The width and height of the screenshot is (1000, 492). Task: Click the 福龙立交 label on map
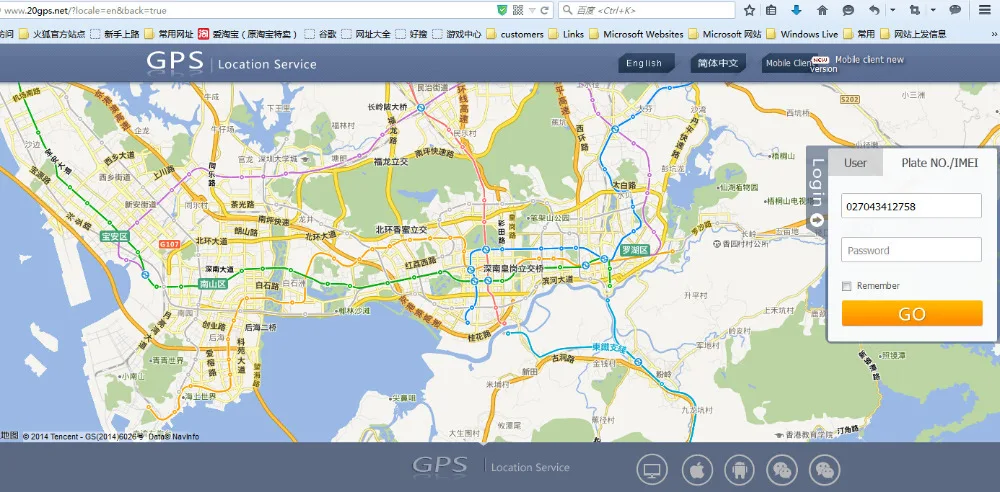[x=391, y=162]
